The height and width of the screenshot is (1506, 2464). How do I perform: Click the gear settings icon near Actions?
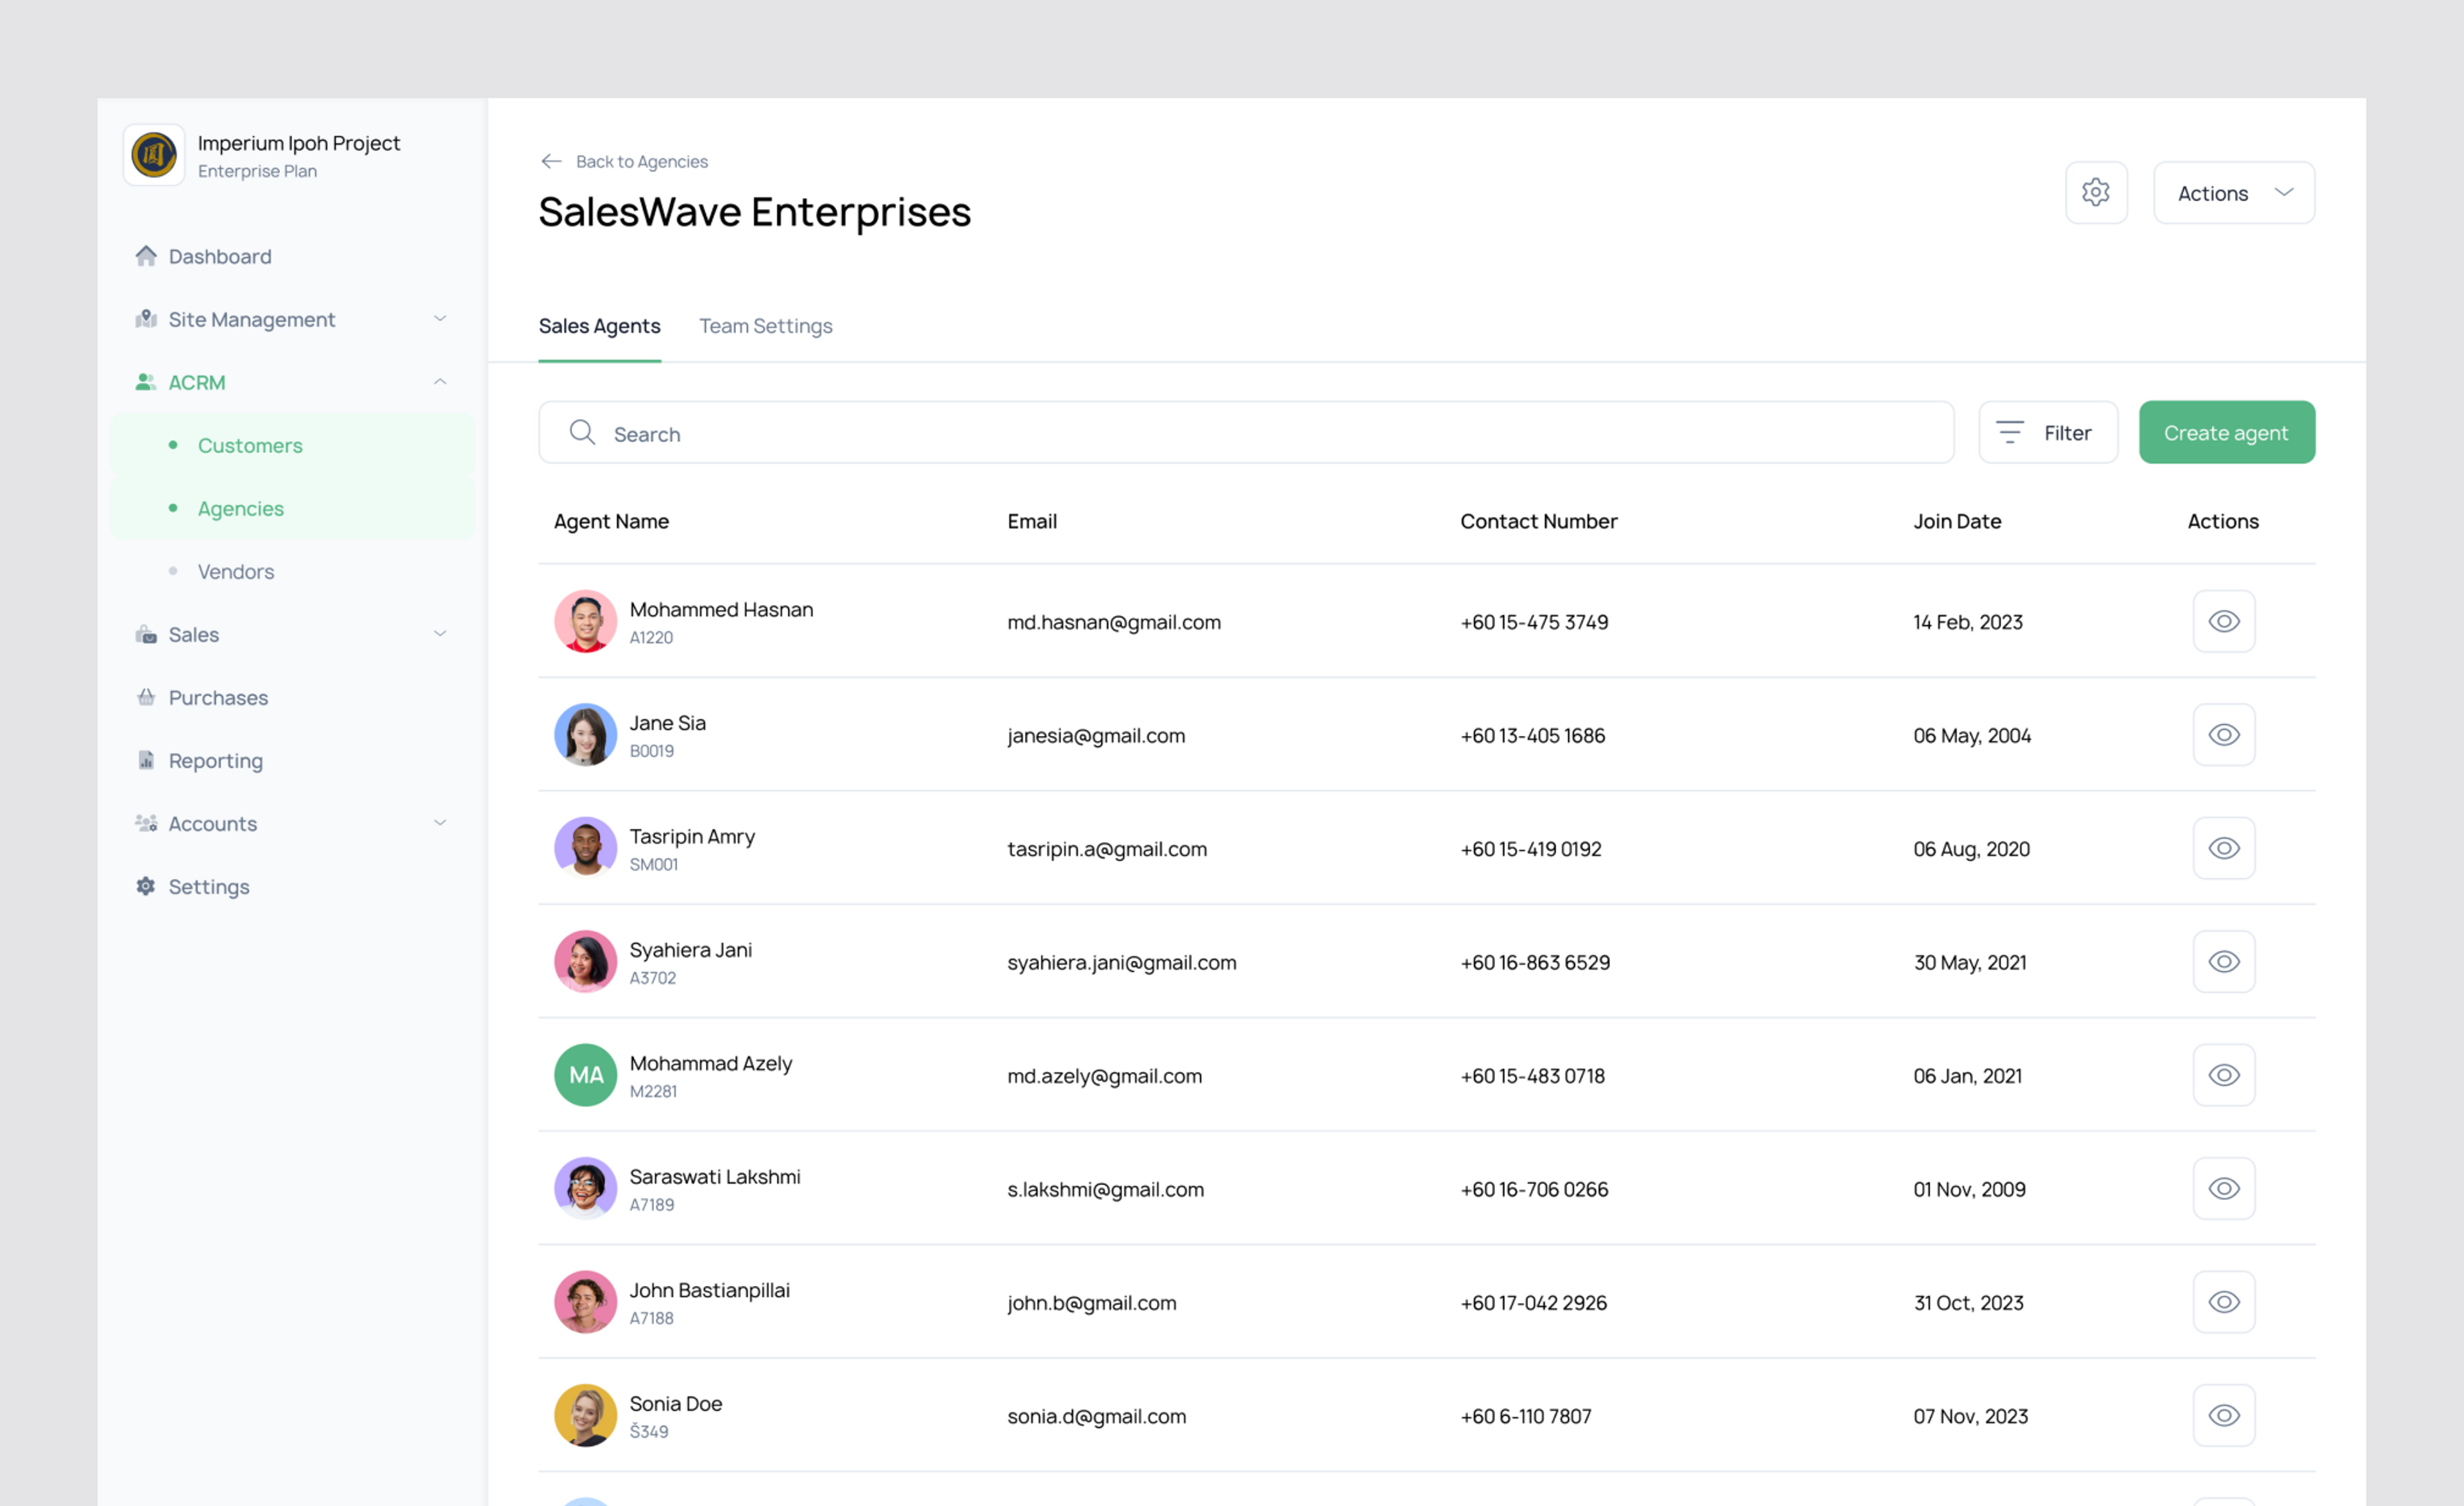coord(2095,192)
